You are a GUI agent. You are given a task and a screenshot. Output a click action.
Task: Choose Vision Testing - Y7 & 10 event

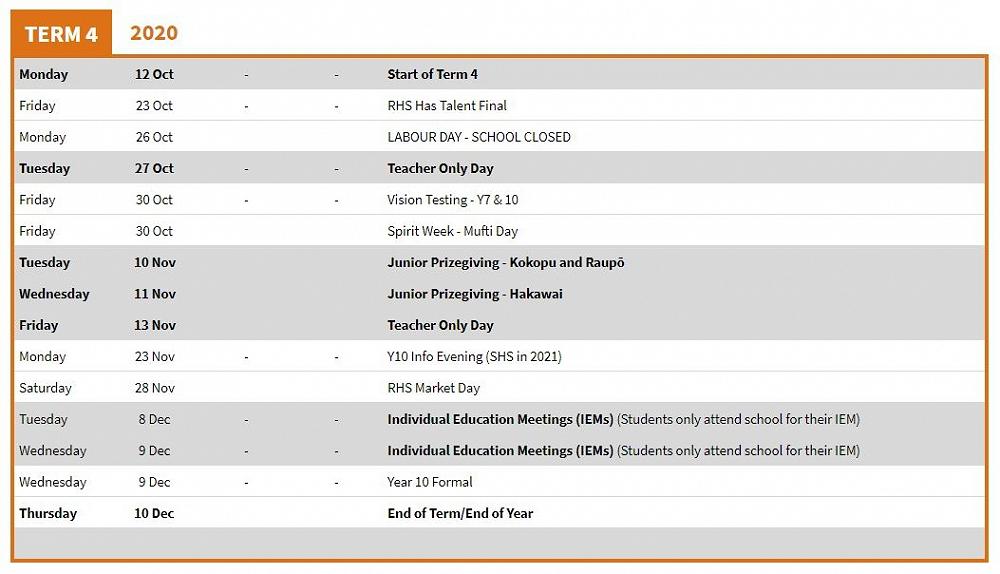(x=452, y=200)
